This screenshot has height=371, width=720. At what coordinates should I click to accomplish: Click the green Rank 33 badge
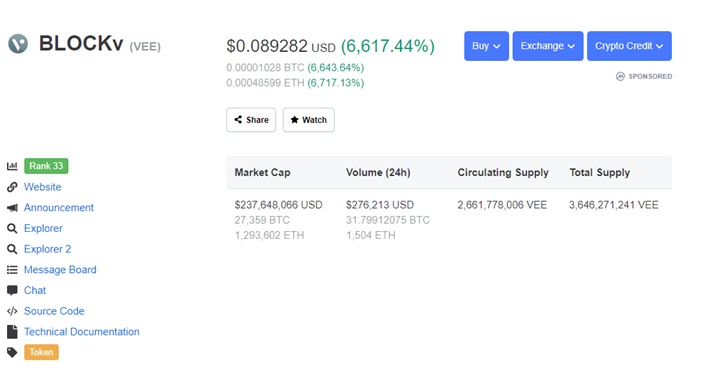[x=46, y=166]
